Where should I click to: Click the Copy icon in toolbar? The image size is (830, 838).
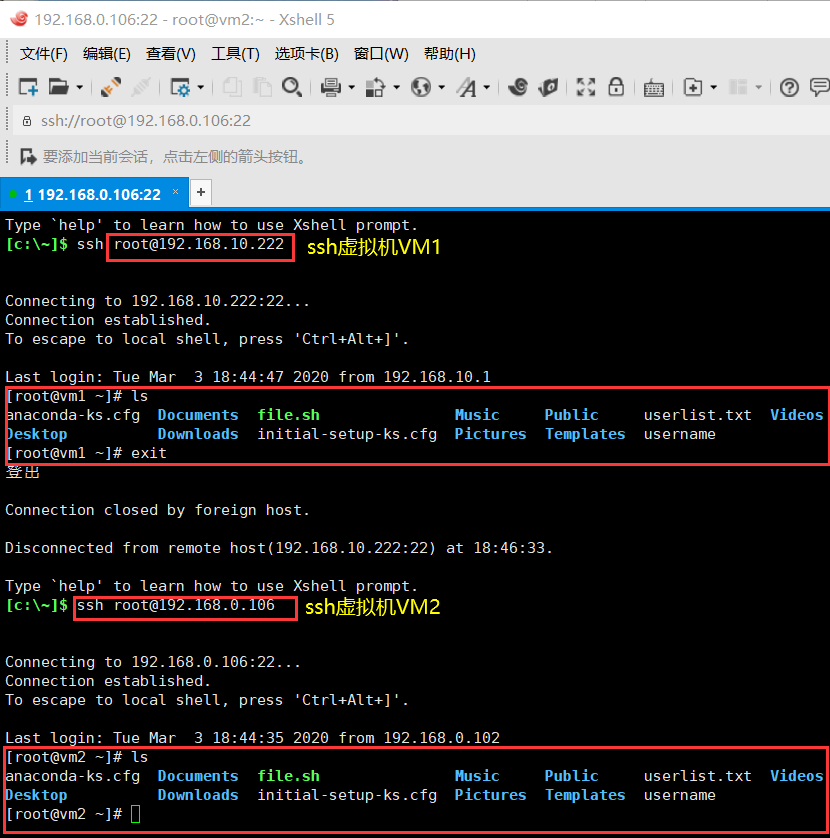(x=232, y=87)
